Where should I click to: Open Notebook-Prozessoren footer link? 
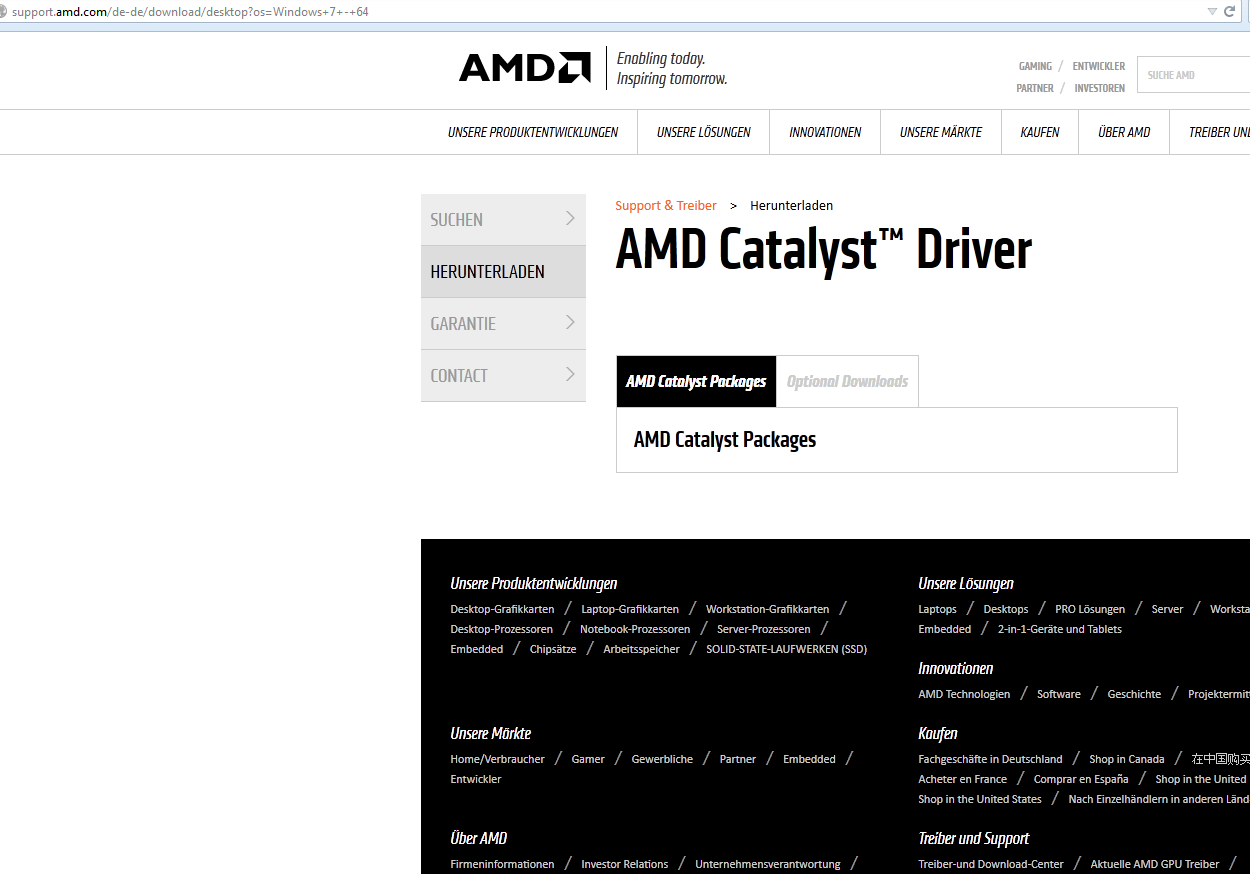pos(635,629)
